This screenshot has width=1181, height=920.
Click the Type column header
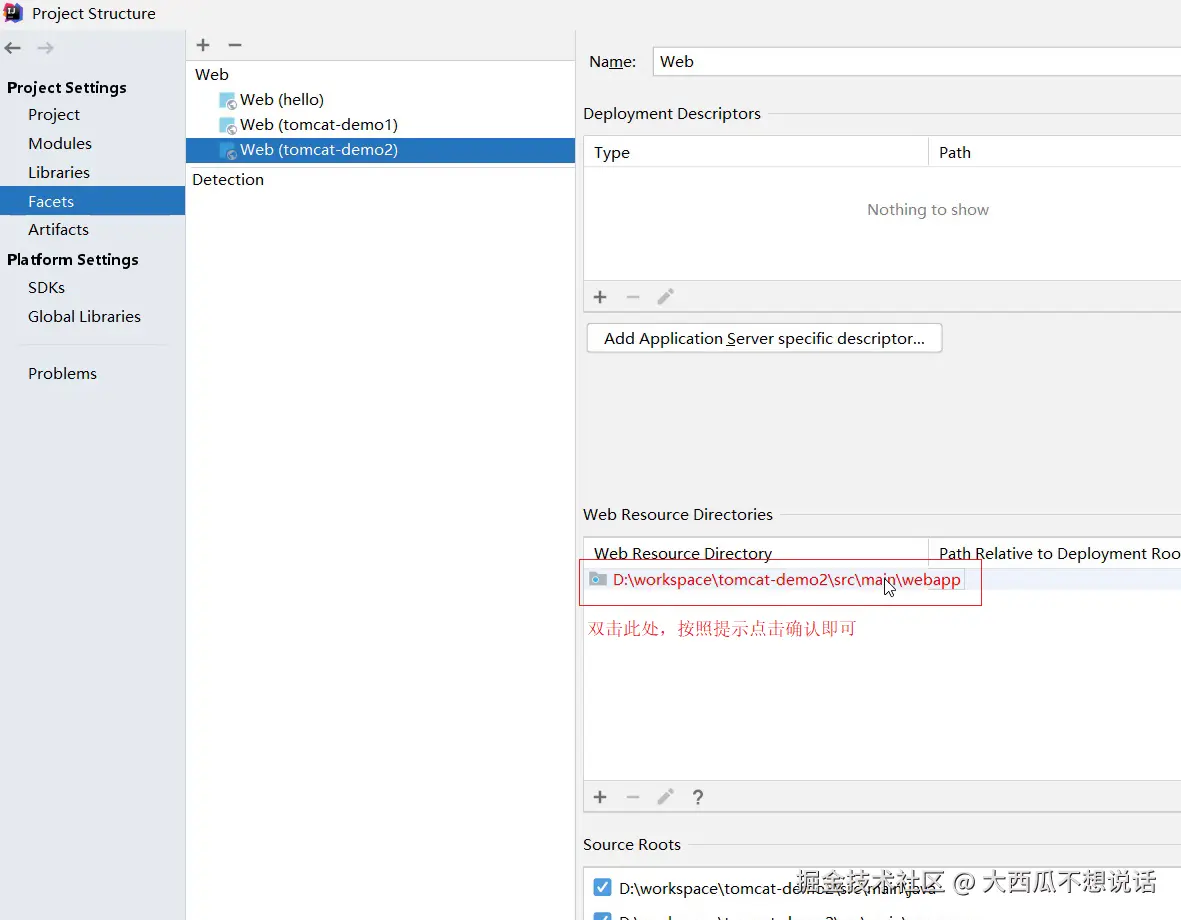pos(756,152)
